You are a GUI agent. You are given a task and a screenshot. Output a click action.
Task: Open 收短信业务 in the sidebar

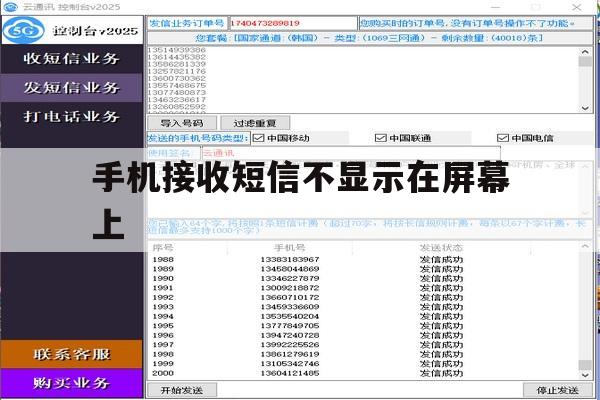pyautogui.click(x=72, y=59)
